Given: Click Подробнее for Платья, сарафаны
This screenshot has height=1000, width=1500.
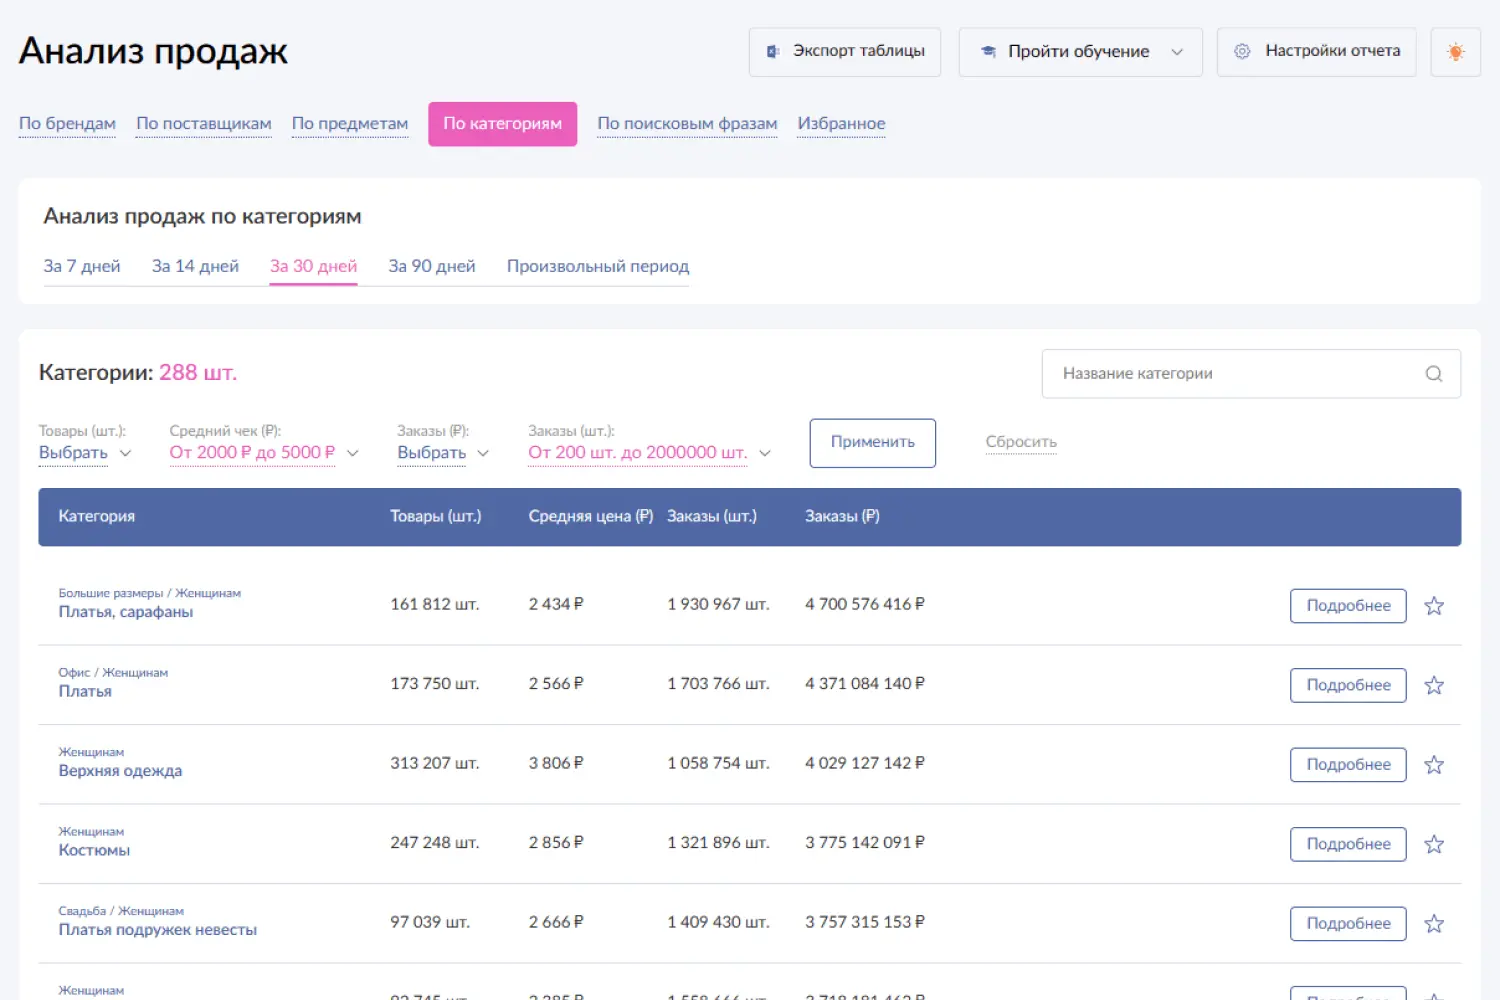Looking at the screenshot, I should click(x=1348, y=606).
